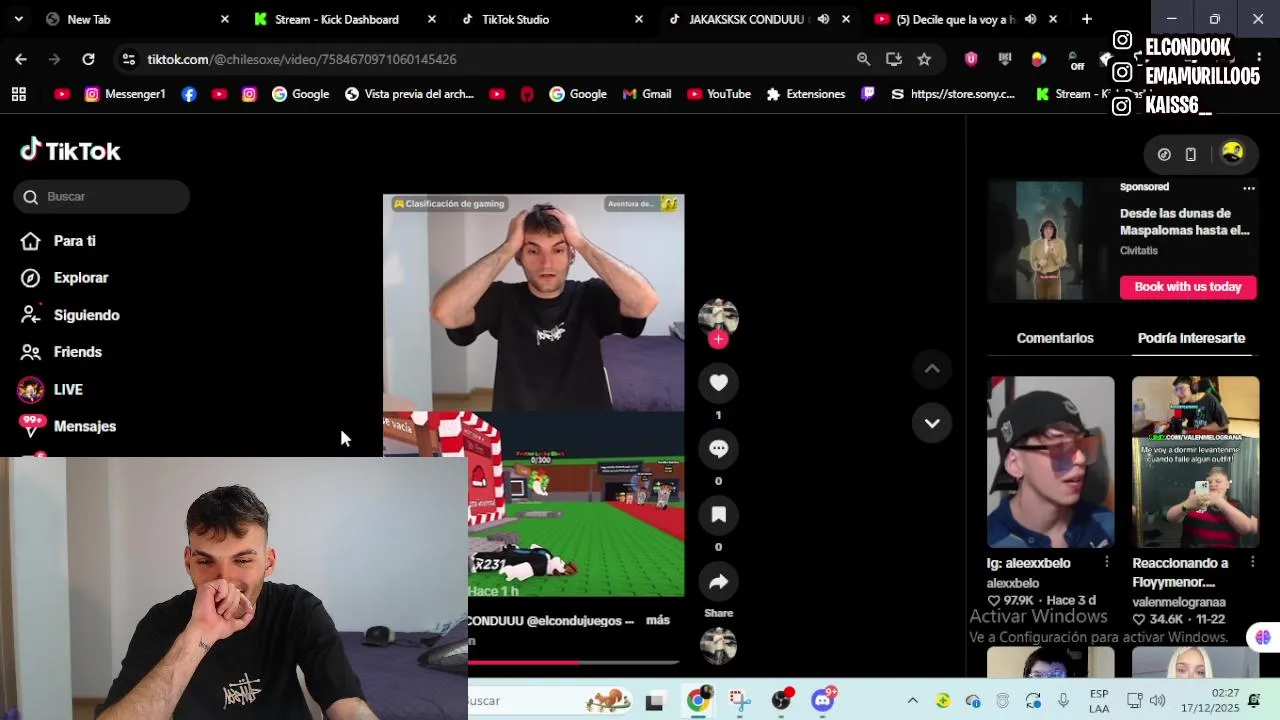This screenshot has height=720, width=1280.
Task: Open Discord from the taskbar
Action: point(823,700)
